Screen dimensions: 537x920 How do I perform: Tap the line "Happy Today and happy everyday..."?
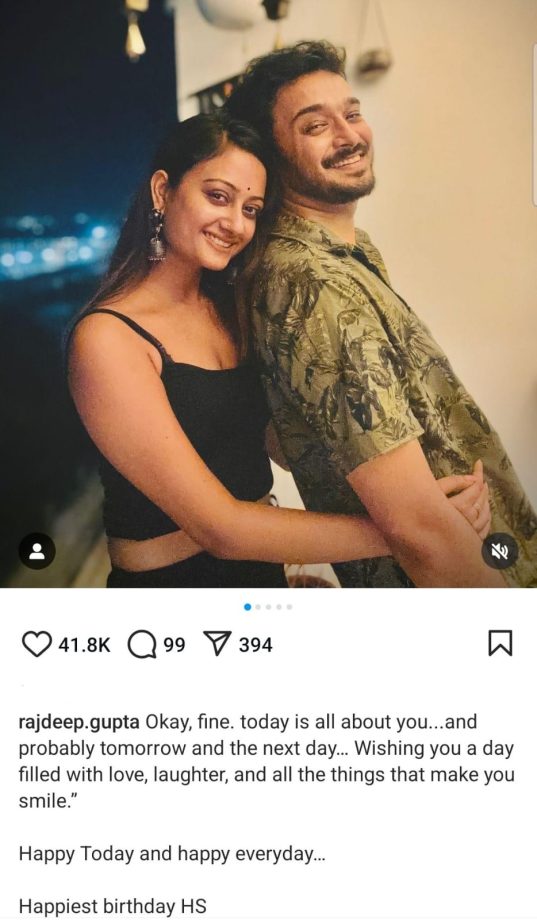coord(172,854)
